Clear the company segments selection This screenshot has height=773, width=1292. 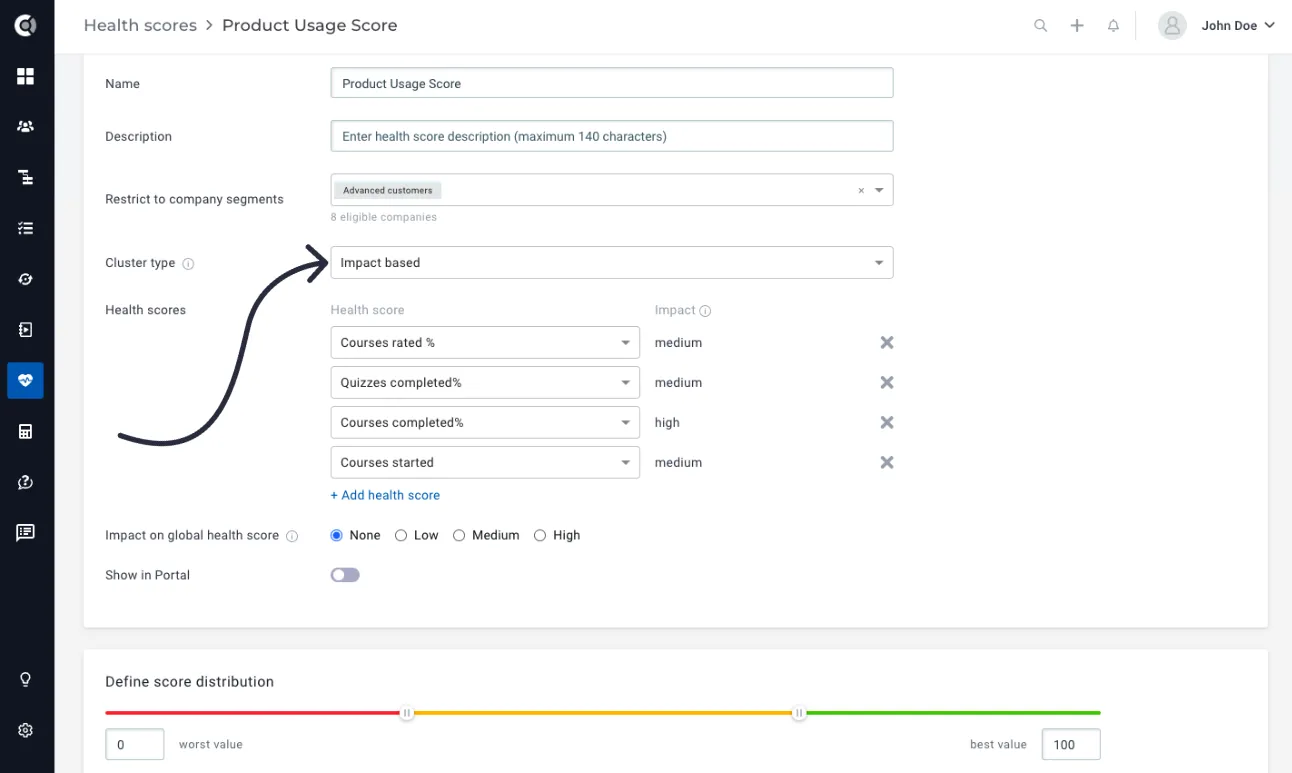tap(861, 190)
